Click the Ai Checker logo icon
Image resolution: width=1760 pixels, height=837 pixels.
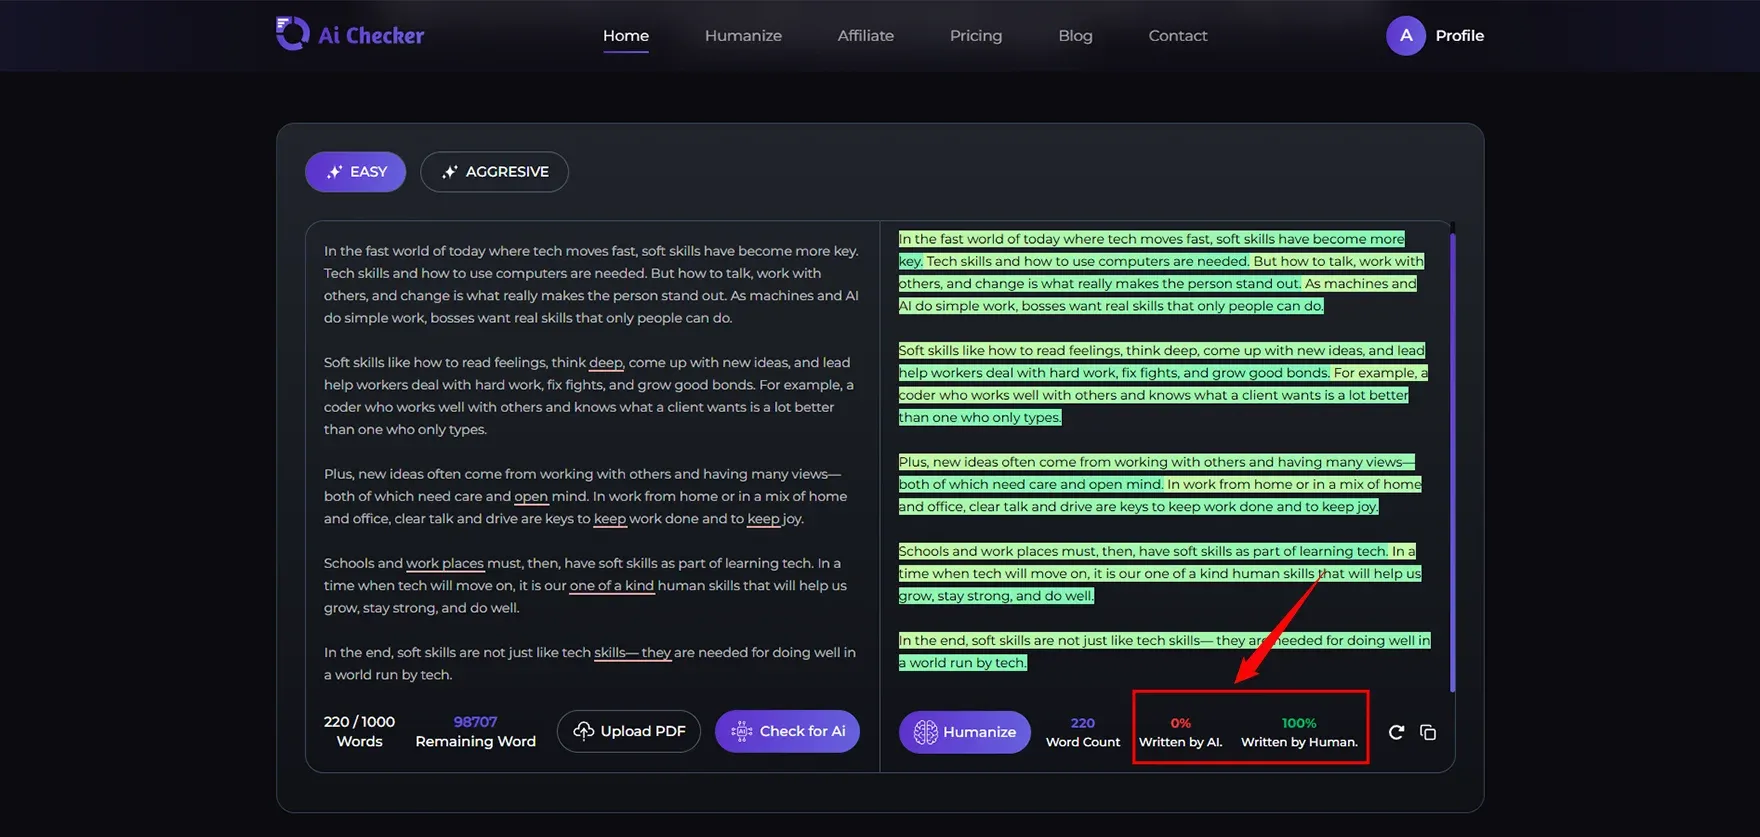click(x=292, y=34)
